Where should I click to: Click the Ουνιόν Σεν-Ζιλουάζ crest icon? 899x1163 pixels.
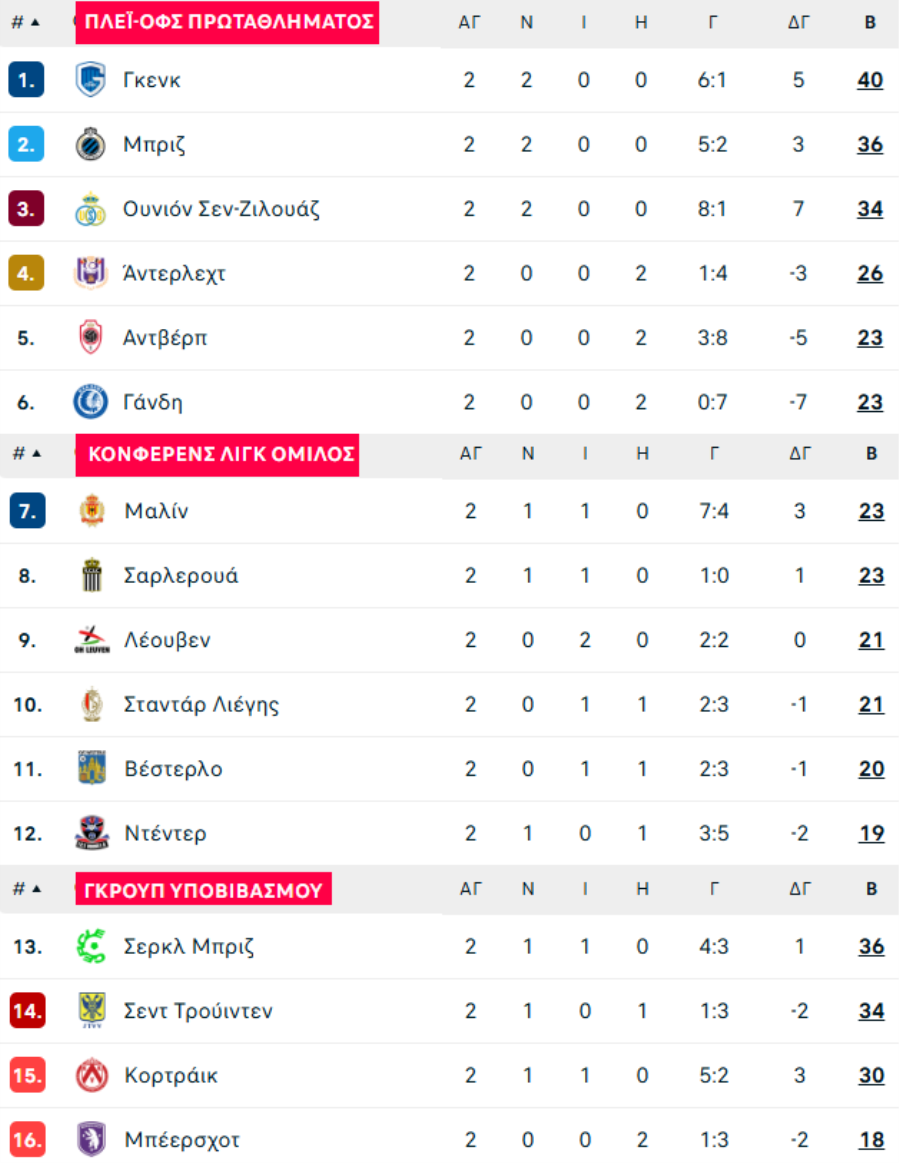pos(90,209)
